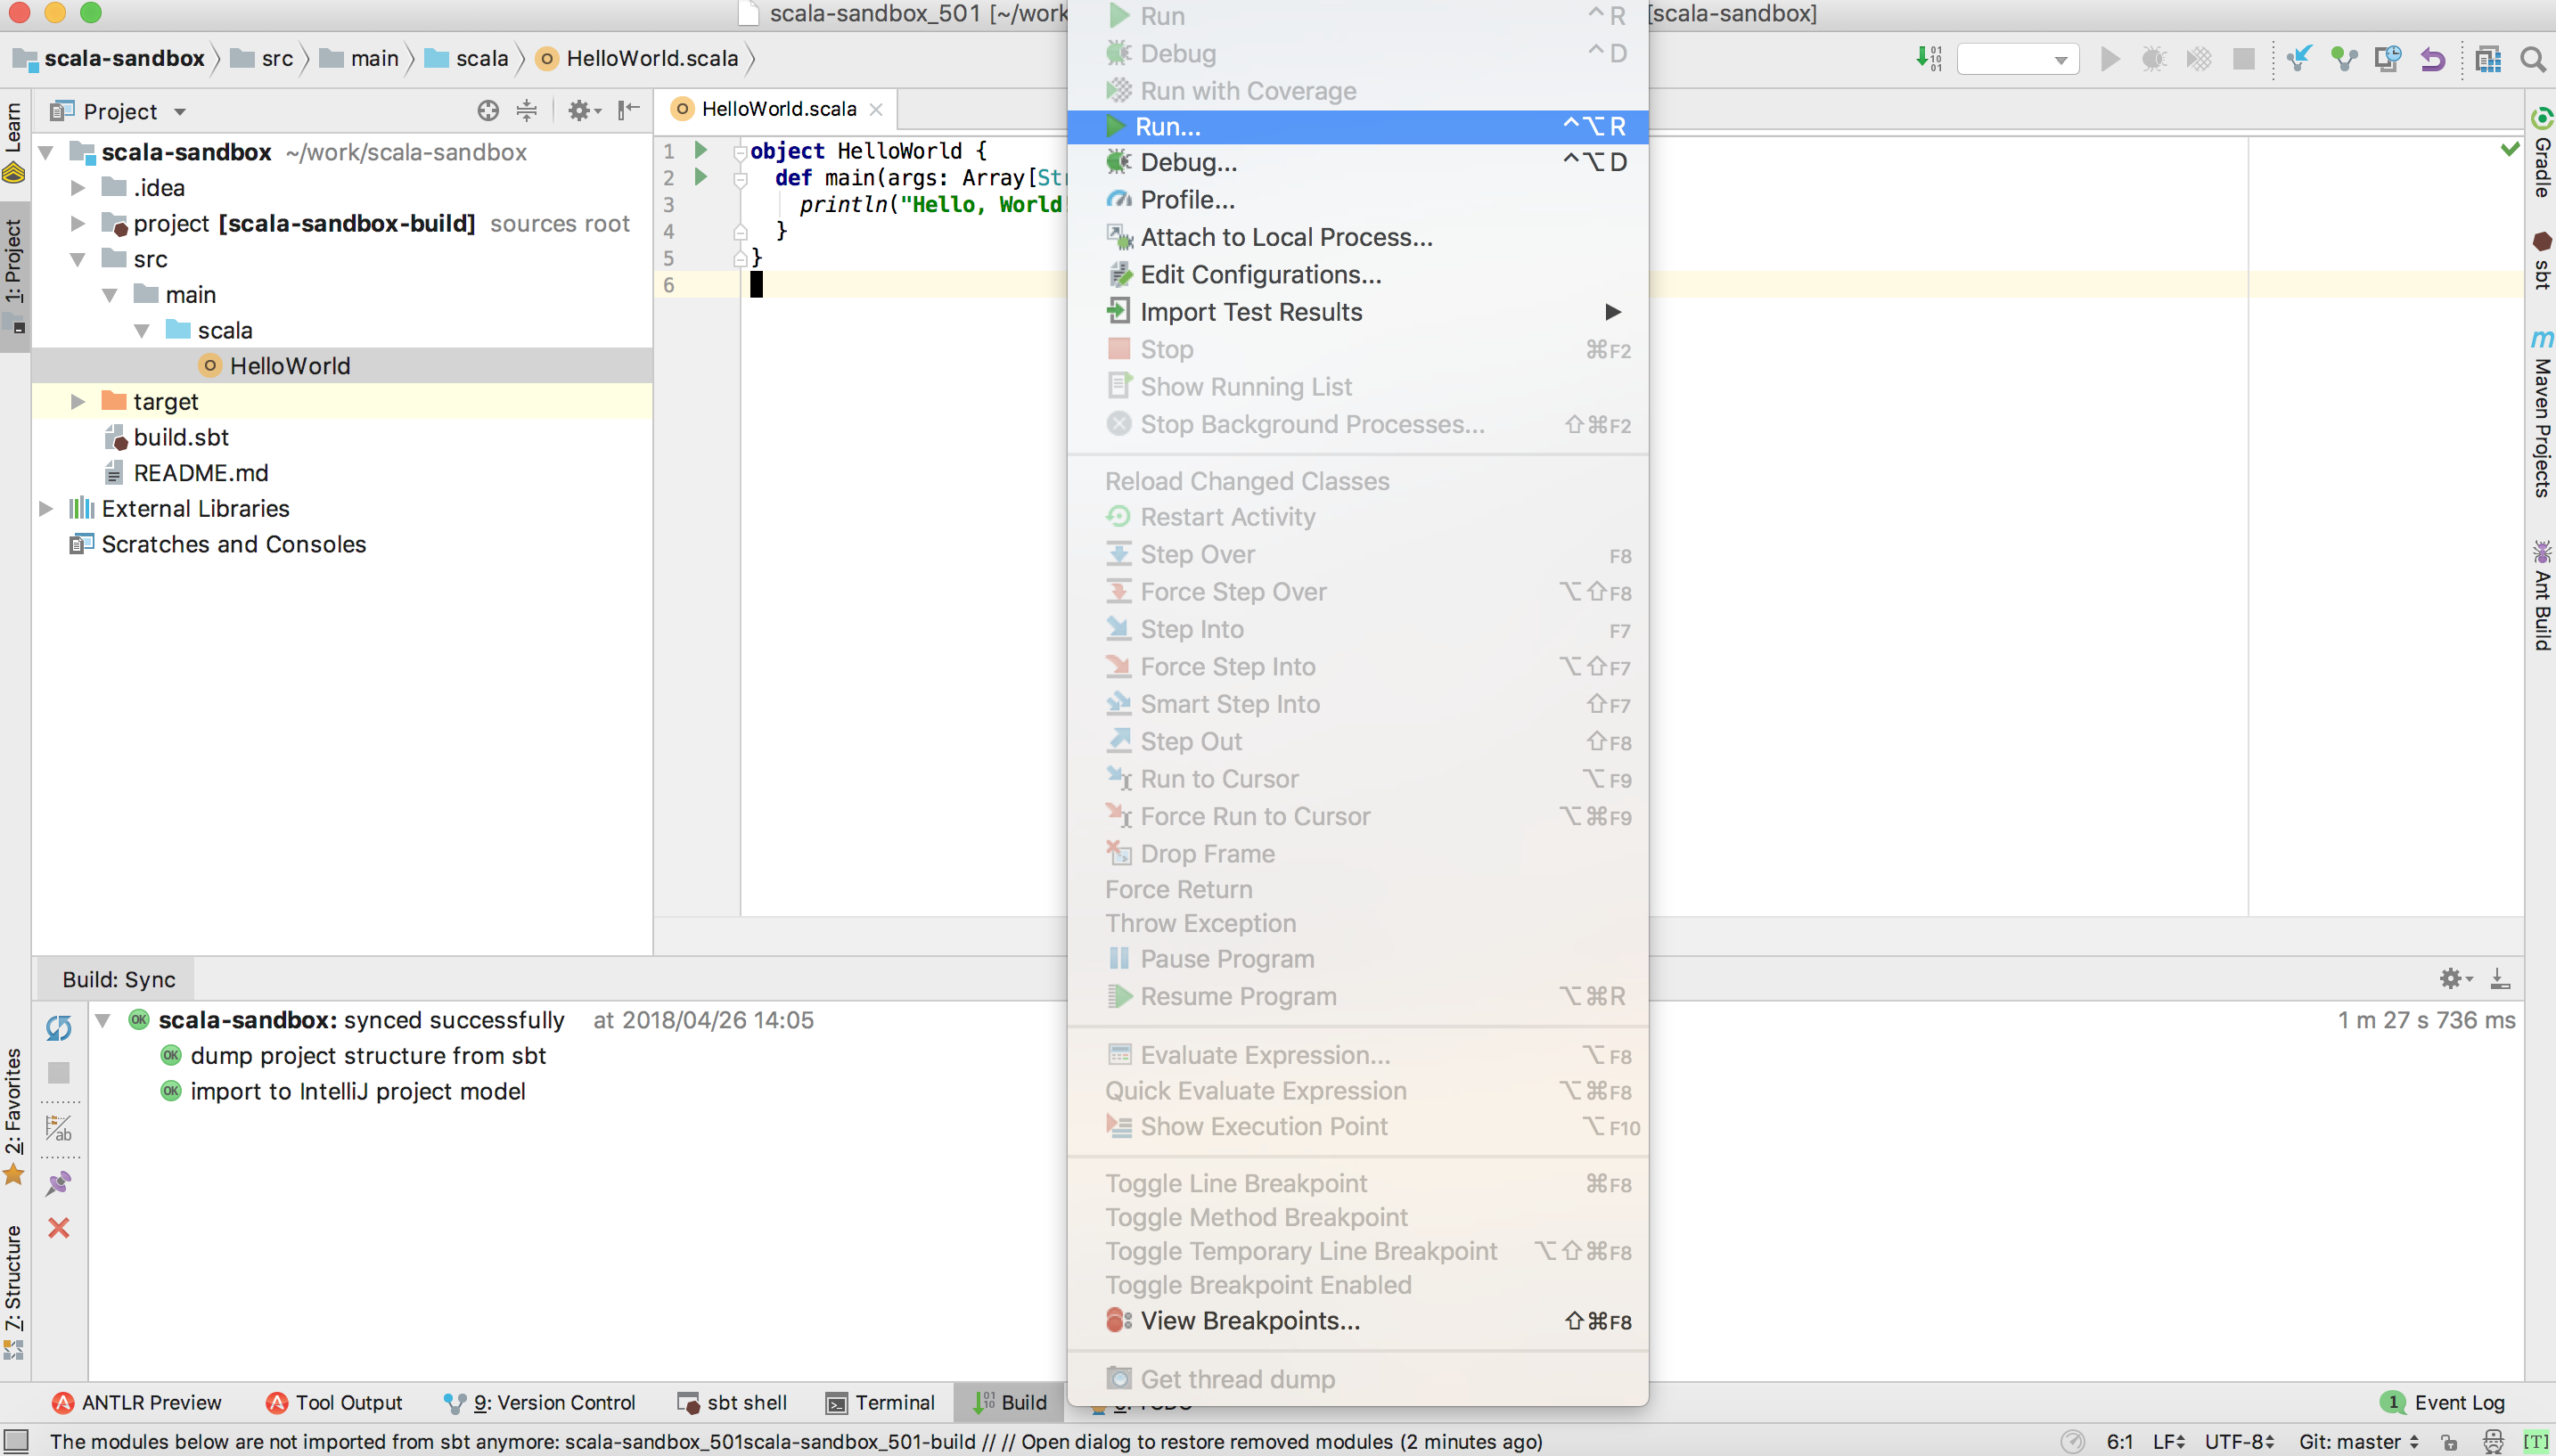The width and height of the screenshot is (2556, 1456).
Task: Expand External Libraries node
Action: (x=46, y=509)
